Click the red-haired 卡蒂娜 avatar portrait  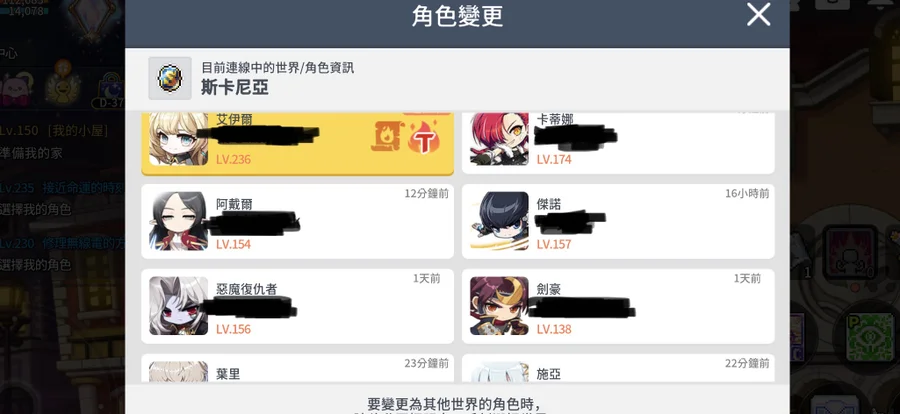tap(499, 140)
